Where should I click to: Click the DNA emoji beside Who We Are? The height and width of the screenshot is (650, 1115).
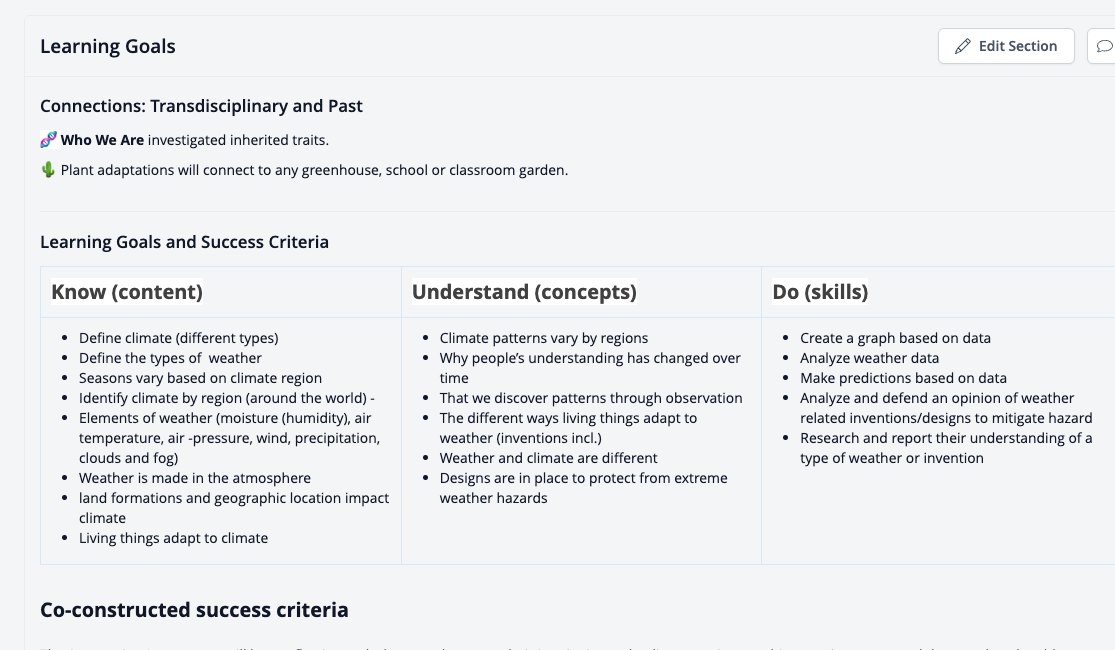48,139
